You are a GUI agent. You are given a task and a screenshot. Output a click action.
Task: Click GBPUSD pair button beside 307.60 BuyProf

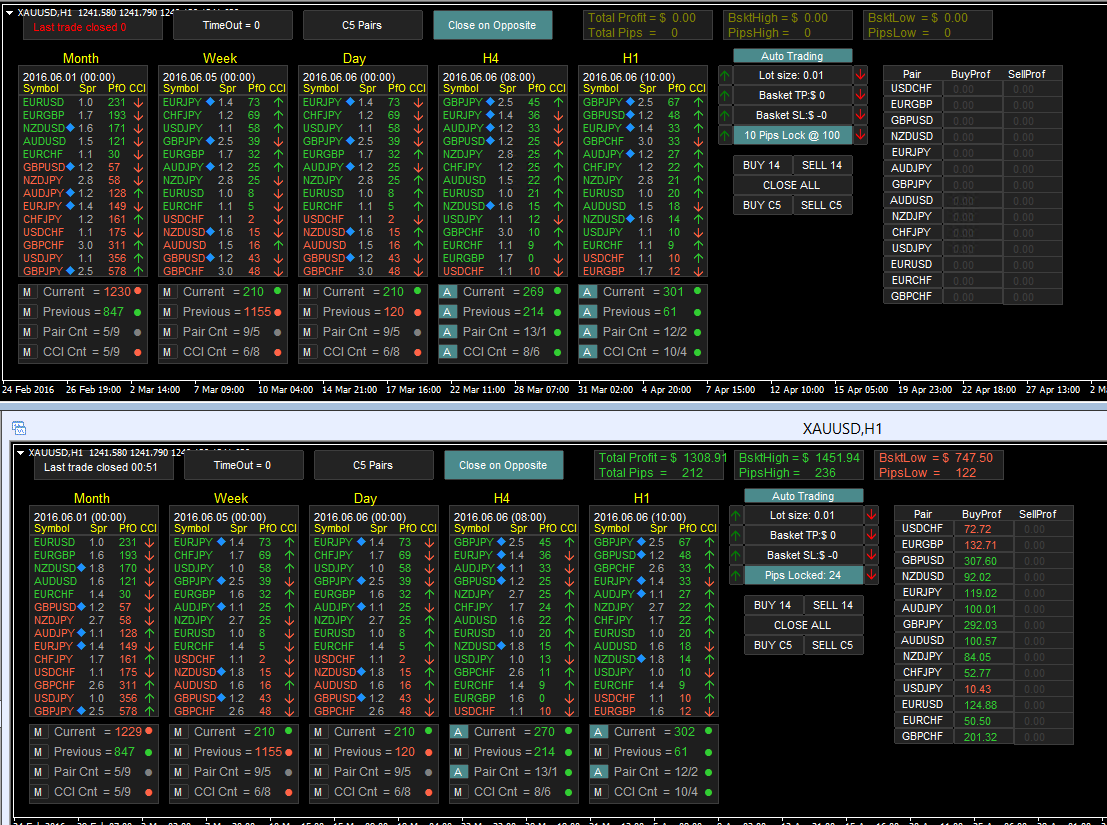(923, 560)
